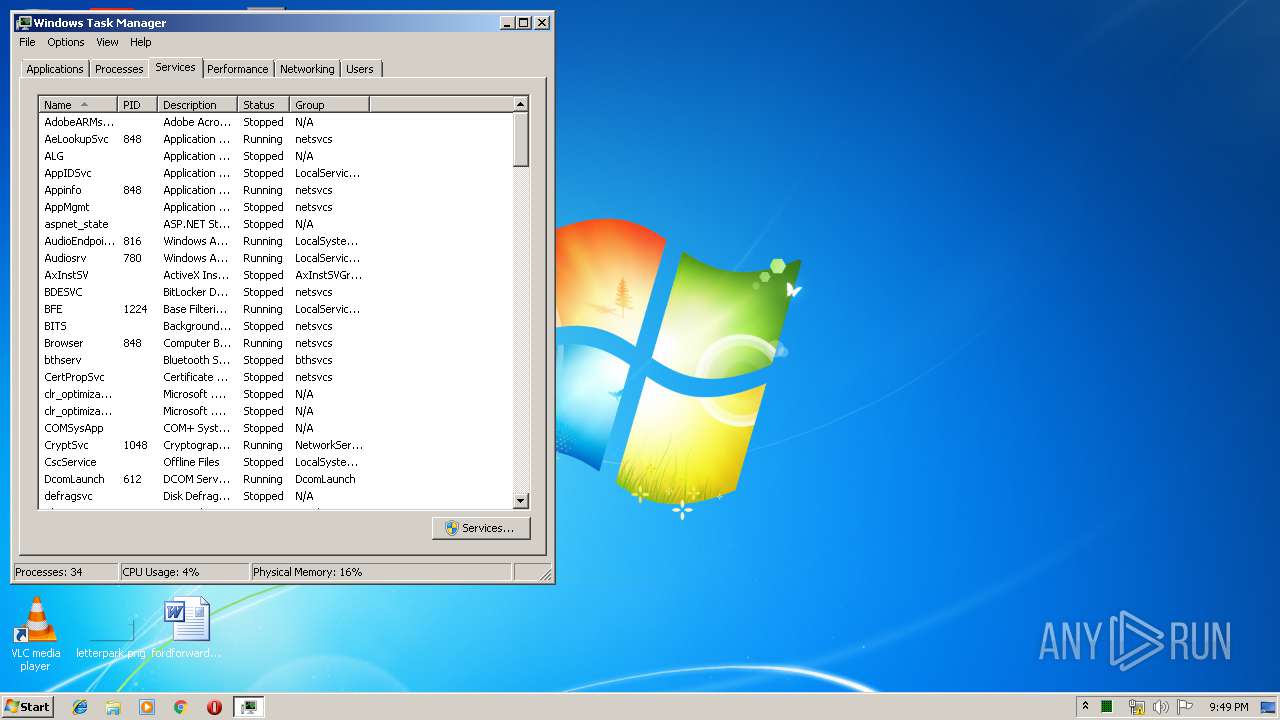The width and height of the screenshot is (1280, 720).
Task: Click the Task Manager taskbar button
Action: [x=248, y=707]
